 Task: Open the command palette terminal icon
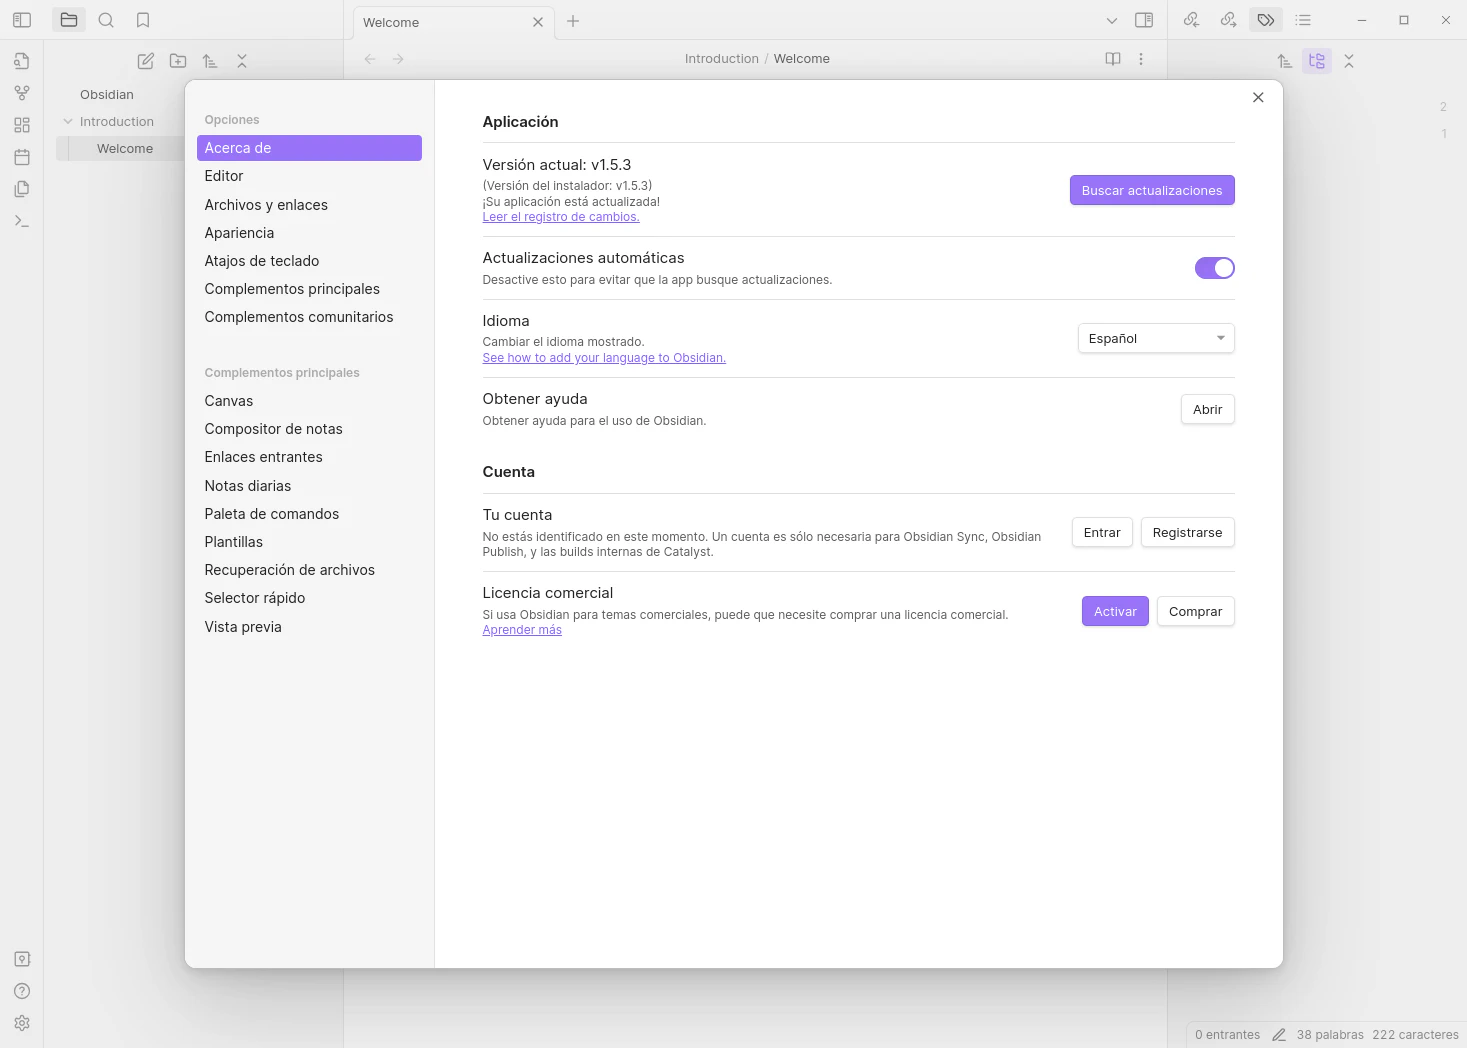click(x=22, y=221)
